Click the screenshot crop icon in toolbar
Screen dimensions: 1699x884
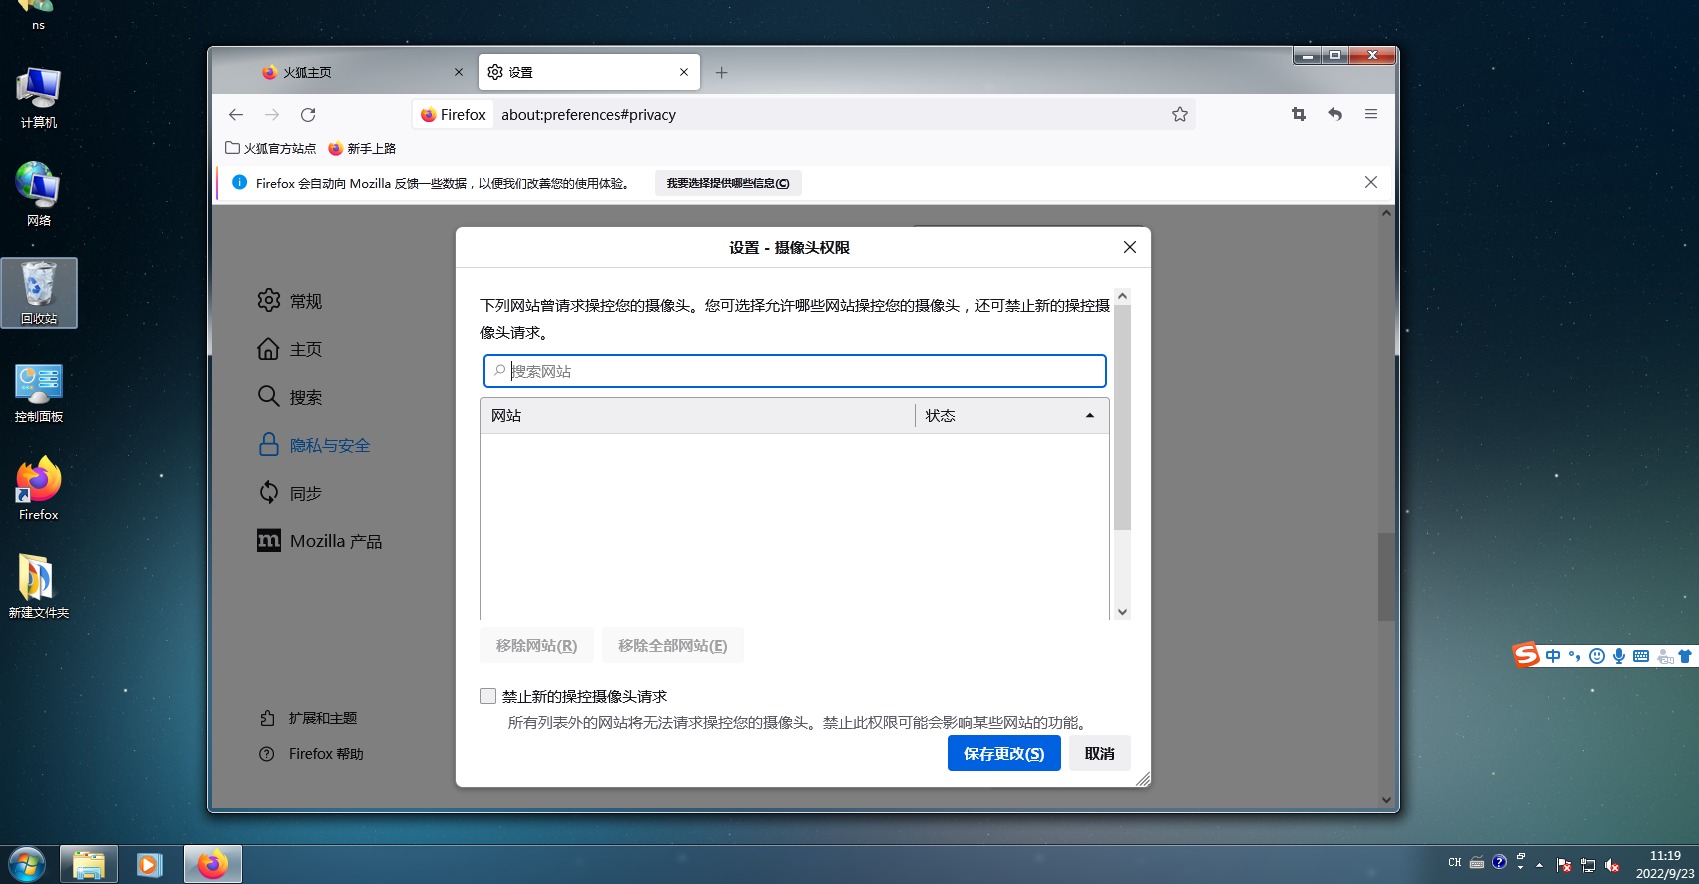(1299, 115)
